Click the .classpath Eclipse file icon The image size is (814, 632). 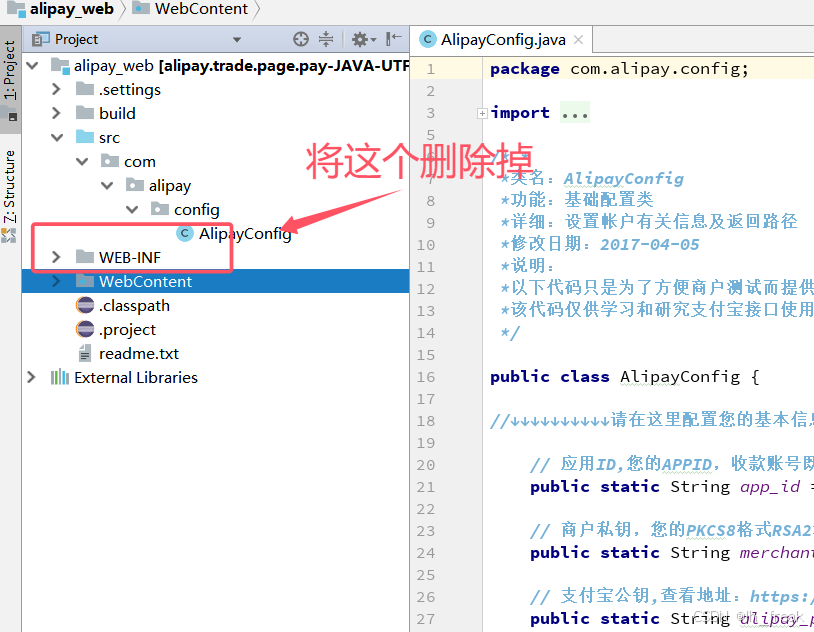85,305
